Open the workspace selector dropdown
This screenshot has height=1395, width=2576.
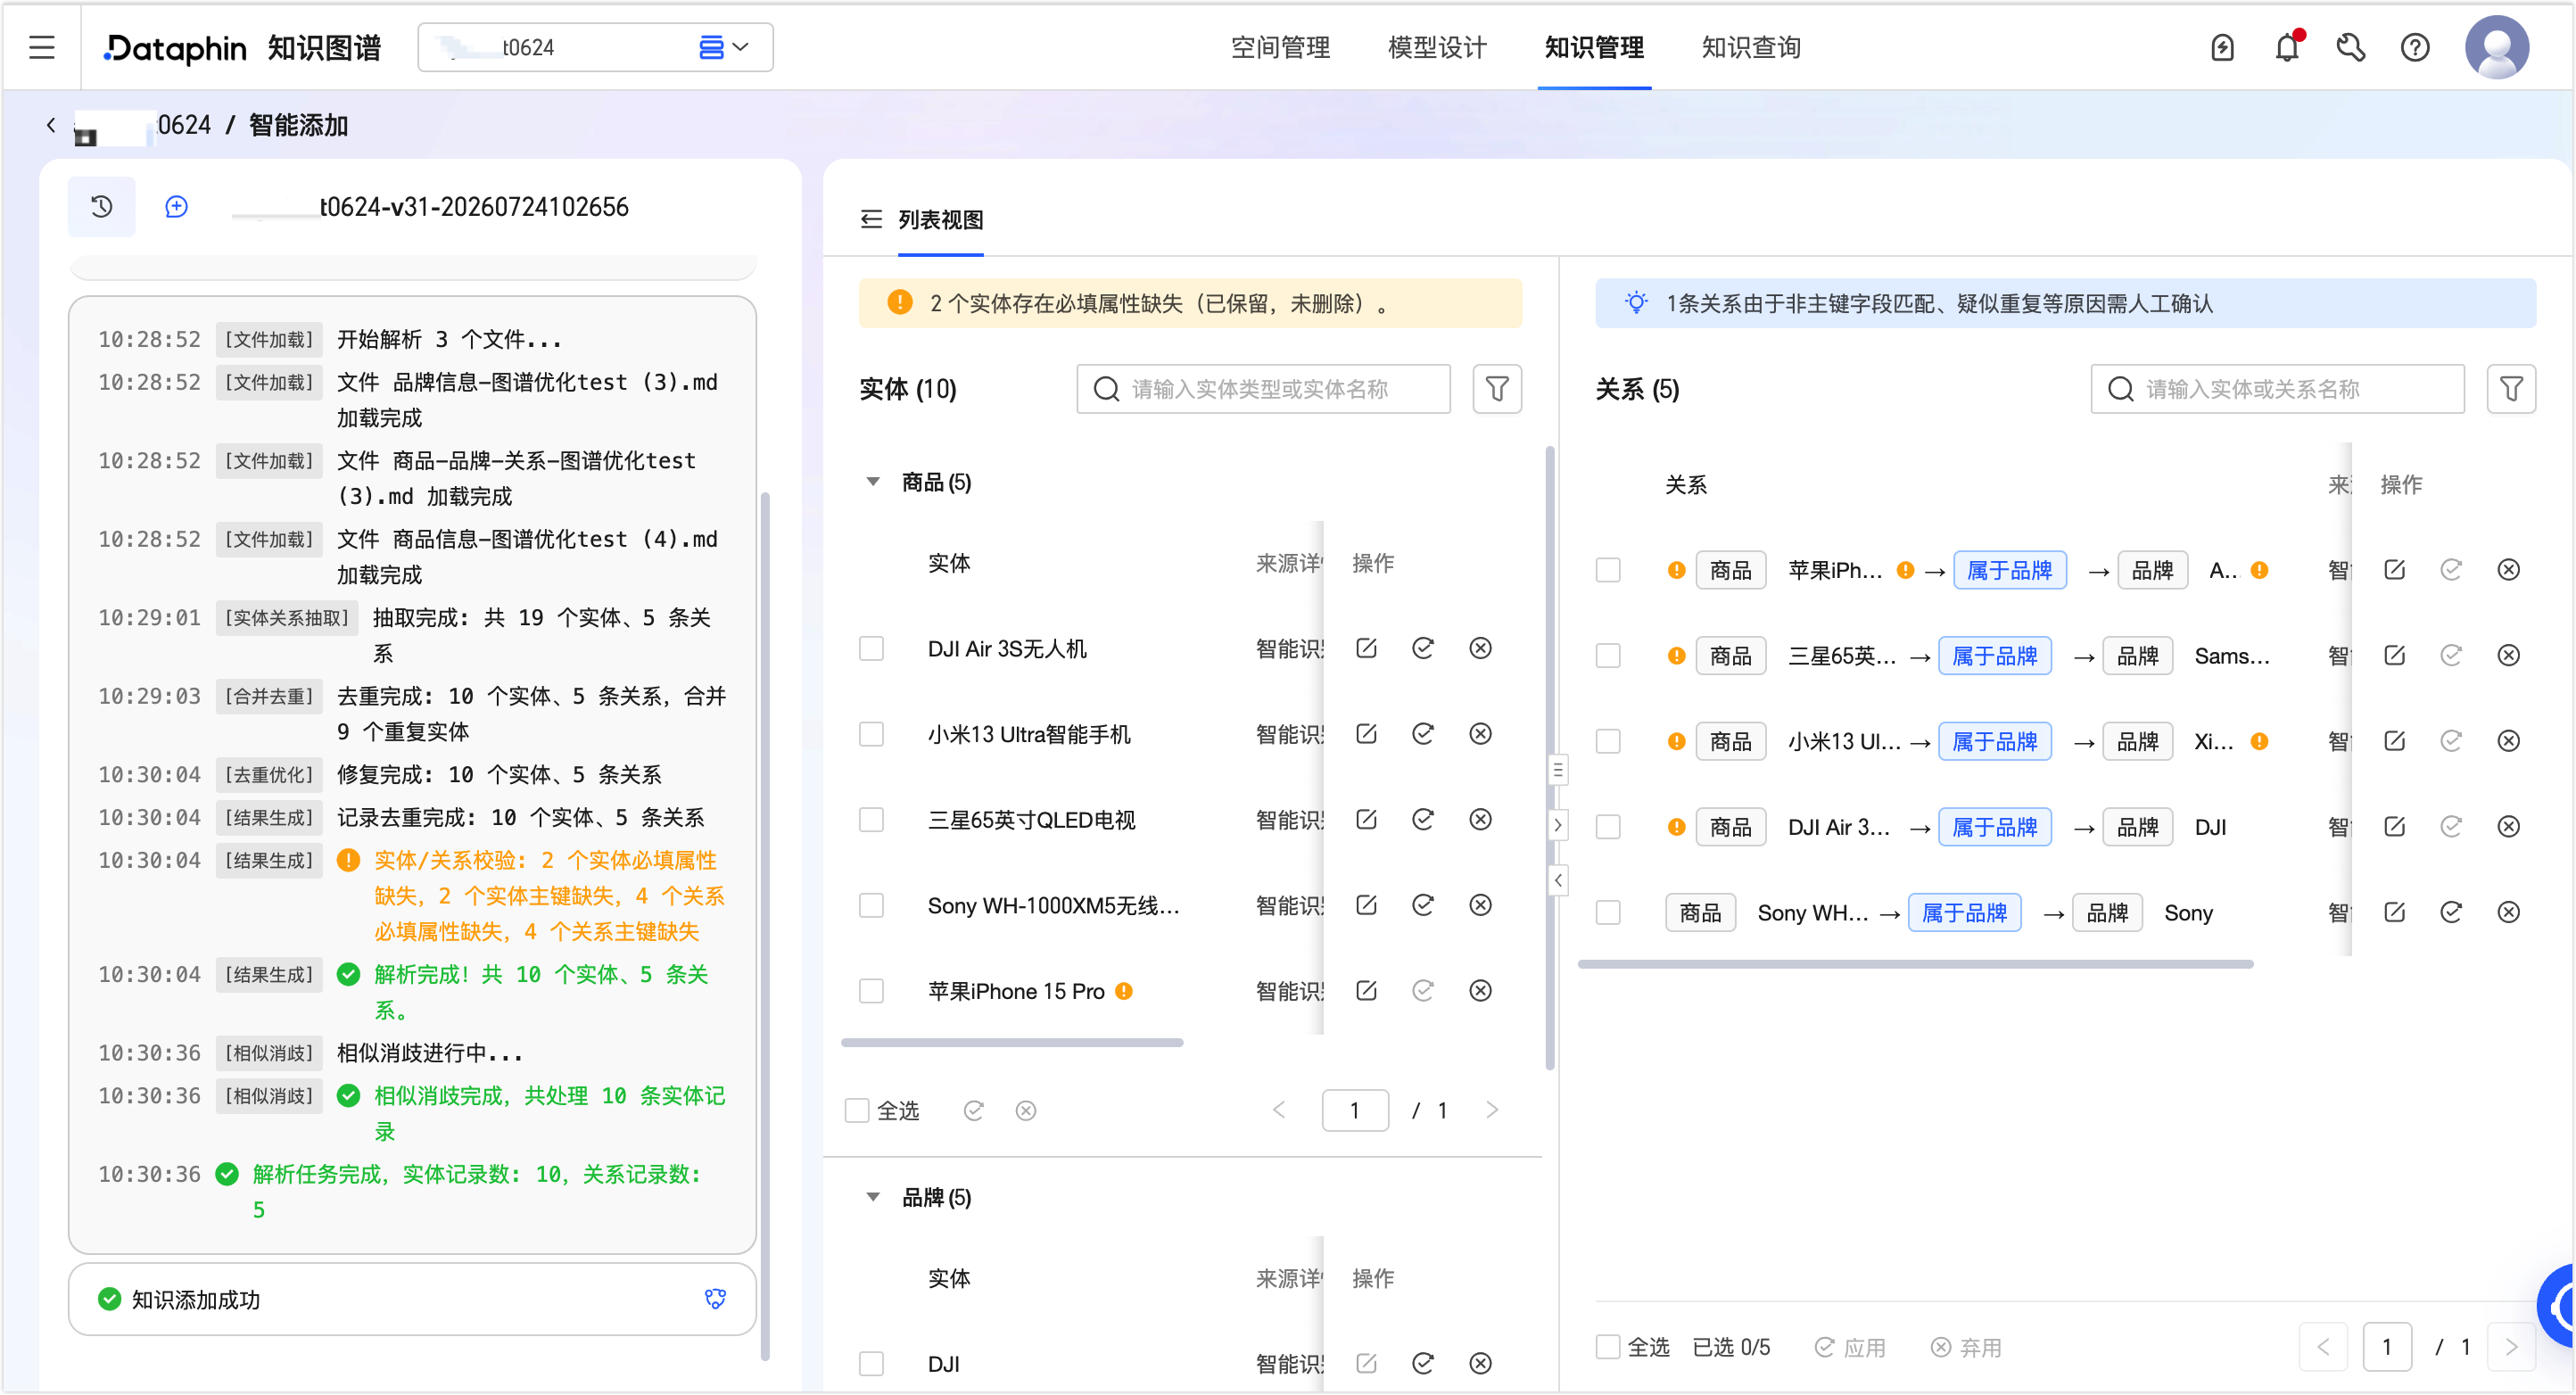[x=595, y=47]
